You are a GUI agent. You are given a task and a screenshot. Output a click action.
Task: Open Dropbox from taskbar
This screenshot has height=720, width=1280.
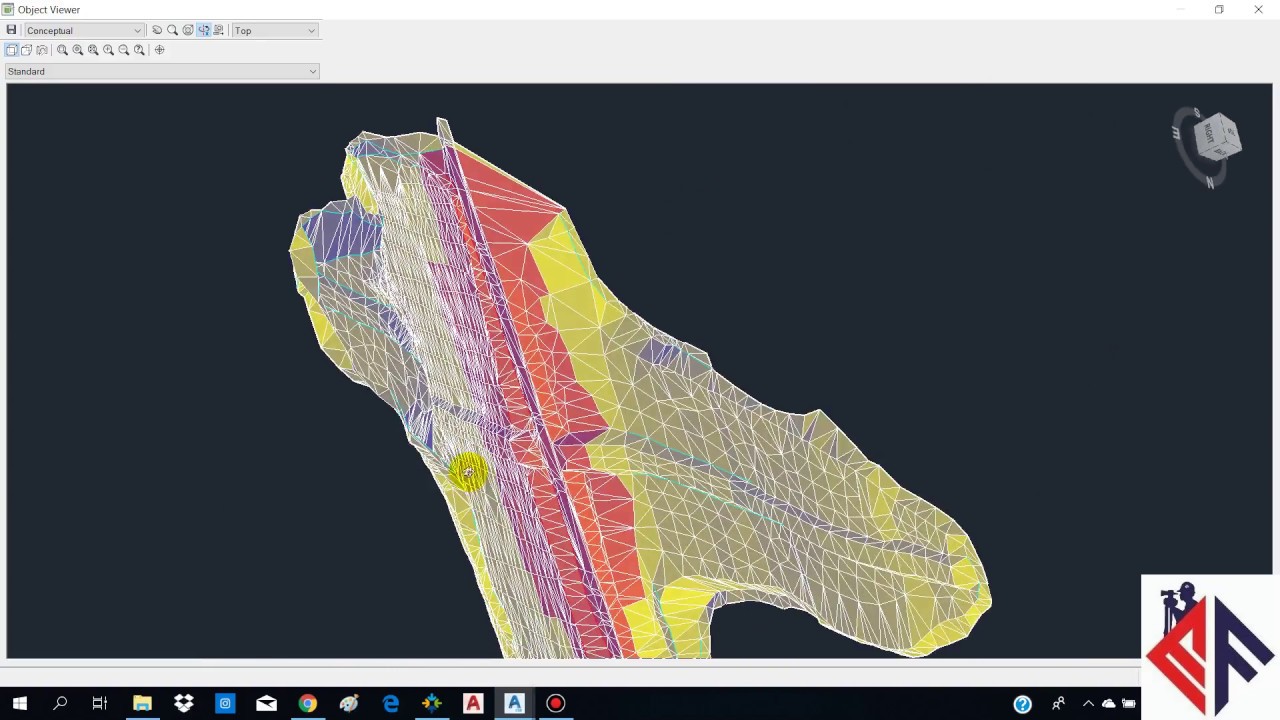point(183,703)
